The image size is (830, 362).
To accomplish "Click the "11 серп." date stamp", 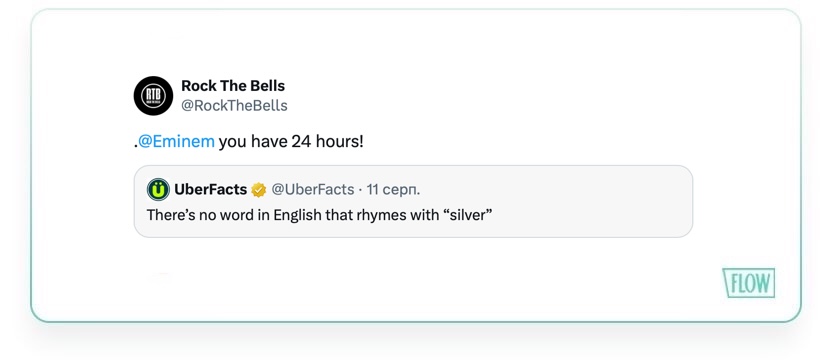I will pyautogui.click(x=393, y=189).
